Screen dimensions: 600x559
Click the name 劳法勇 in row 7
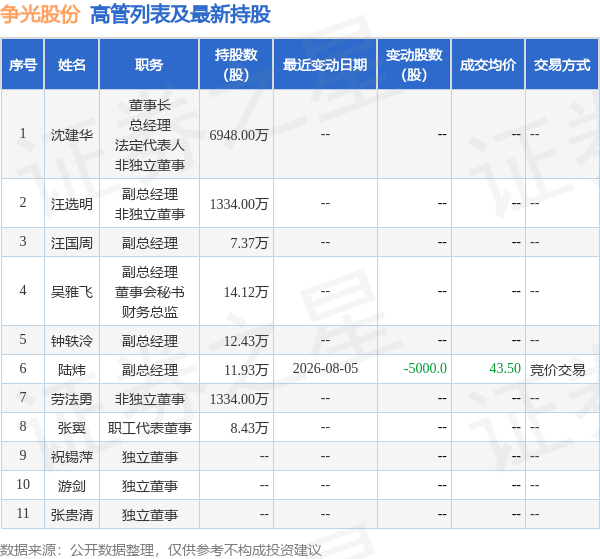pos(72,399)
